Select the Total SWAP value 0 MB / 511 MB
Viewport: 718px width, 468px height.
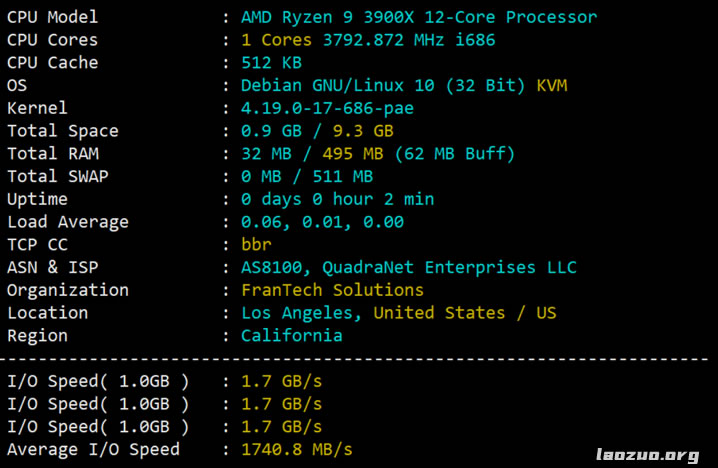click(307, 177)
